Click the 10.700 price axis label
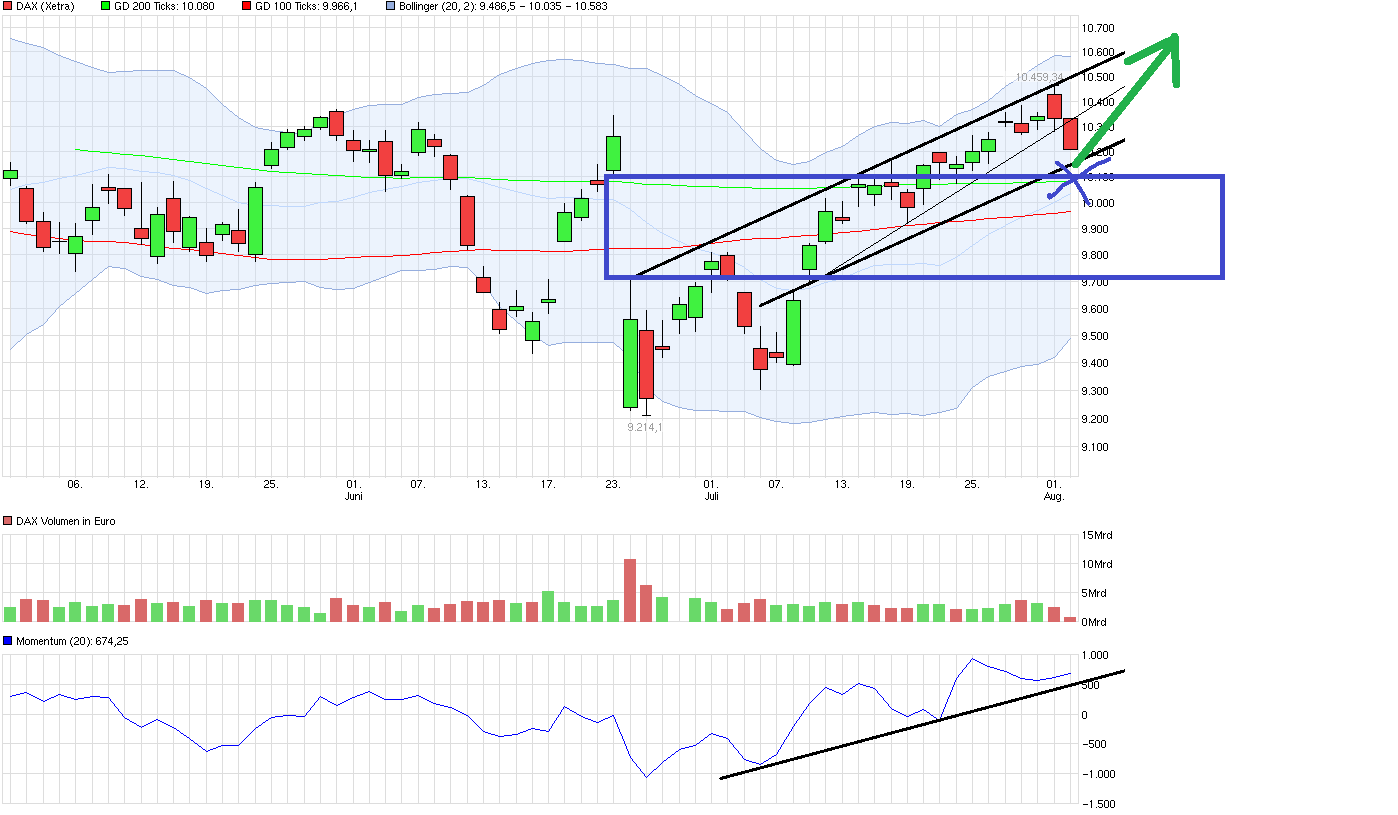The width and height of the screenshot is (1398, 815). point(1100,28)
